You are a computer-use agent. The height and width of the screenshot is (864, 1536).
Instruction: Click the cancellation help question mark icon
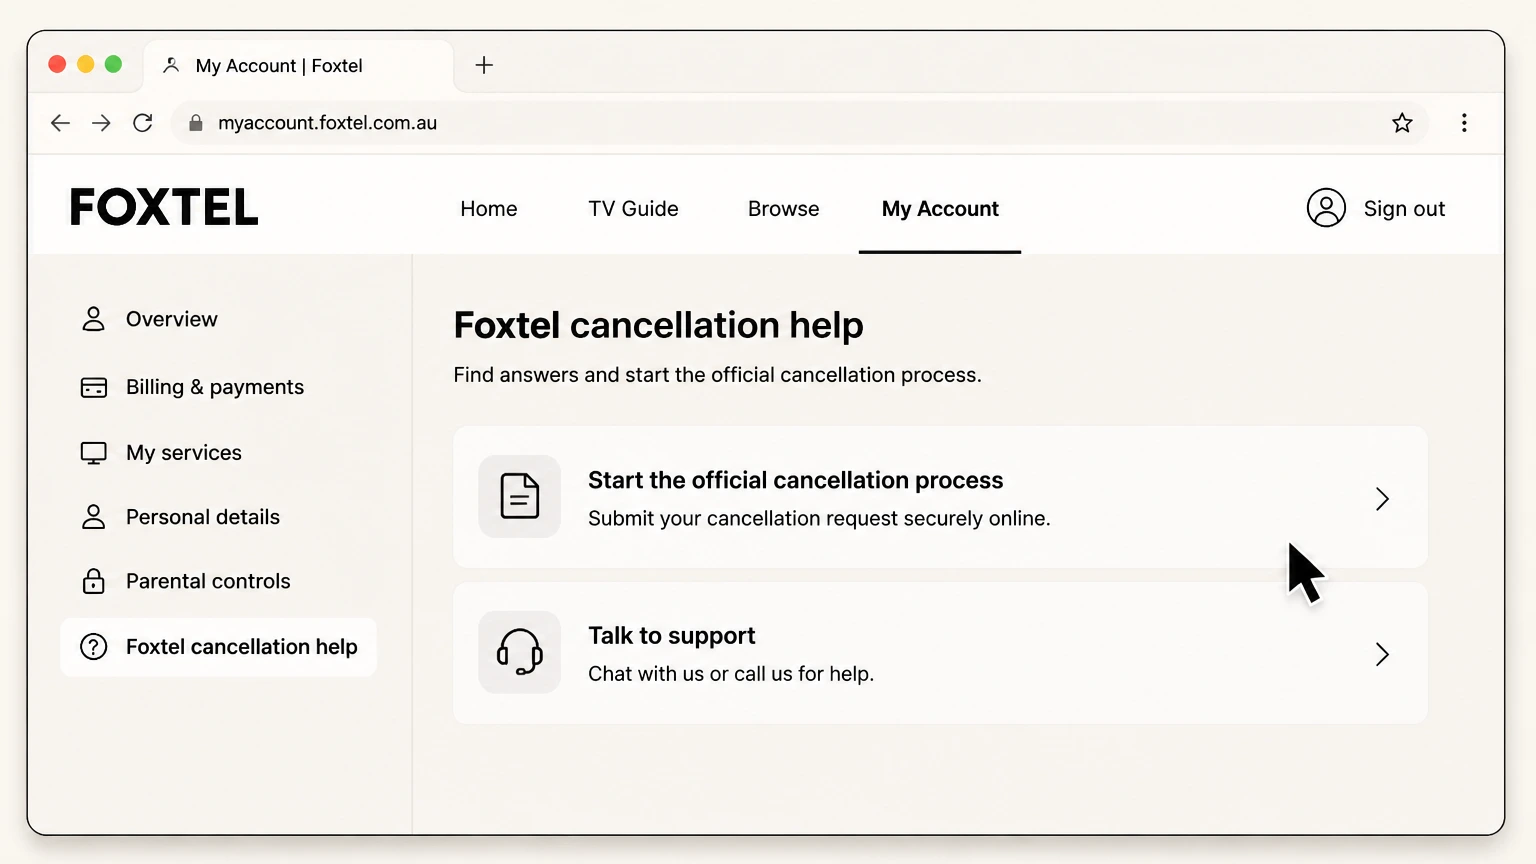coord(93,647)
